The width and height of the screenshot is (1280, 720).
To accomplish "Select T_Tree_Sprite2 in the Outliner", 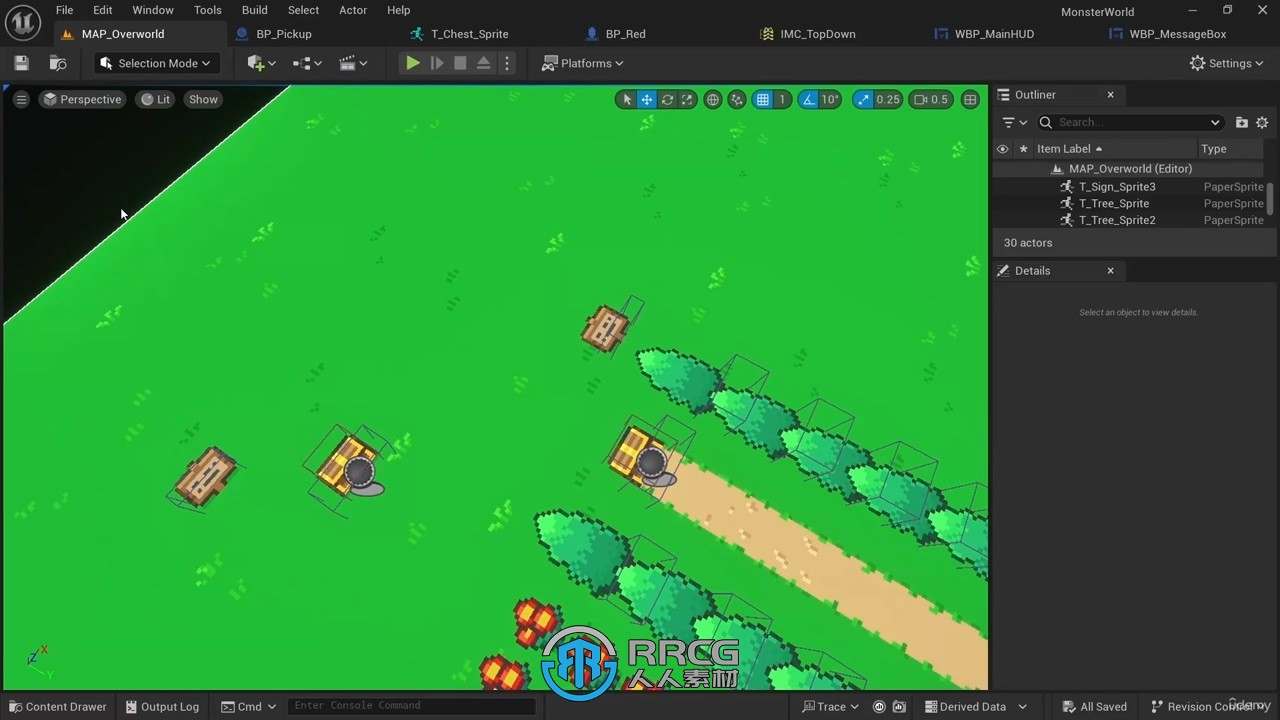I will tap(1117, 220).
